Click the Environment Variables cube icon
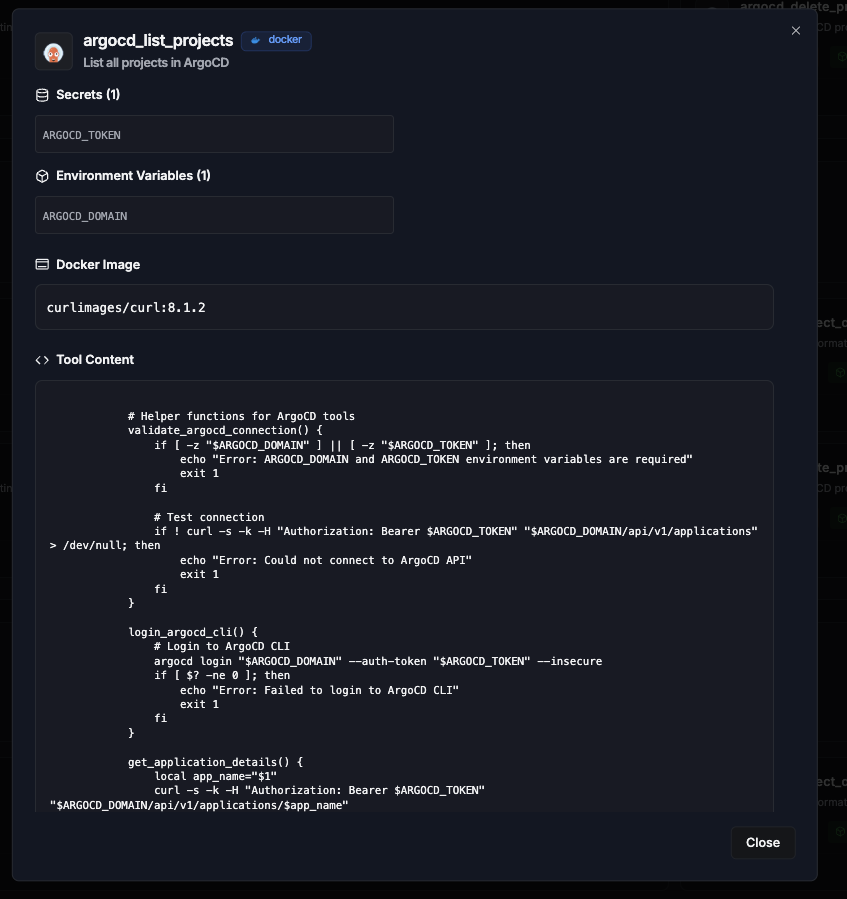This screenshot has width=847, height=899. (42, 176)
